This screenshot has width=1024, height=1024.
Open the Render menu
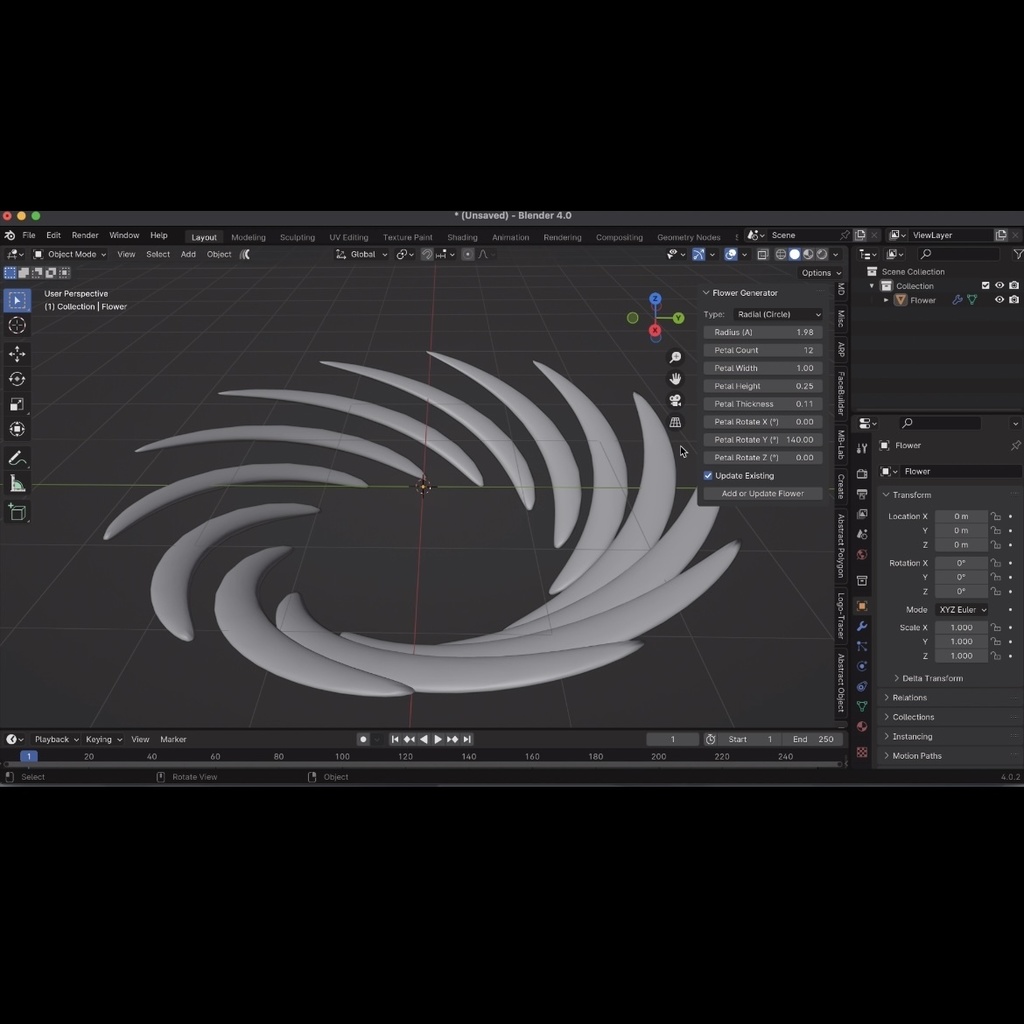[x=84, y=235]
